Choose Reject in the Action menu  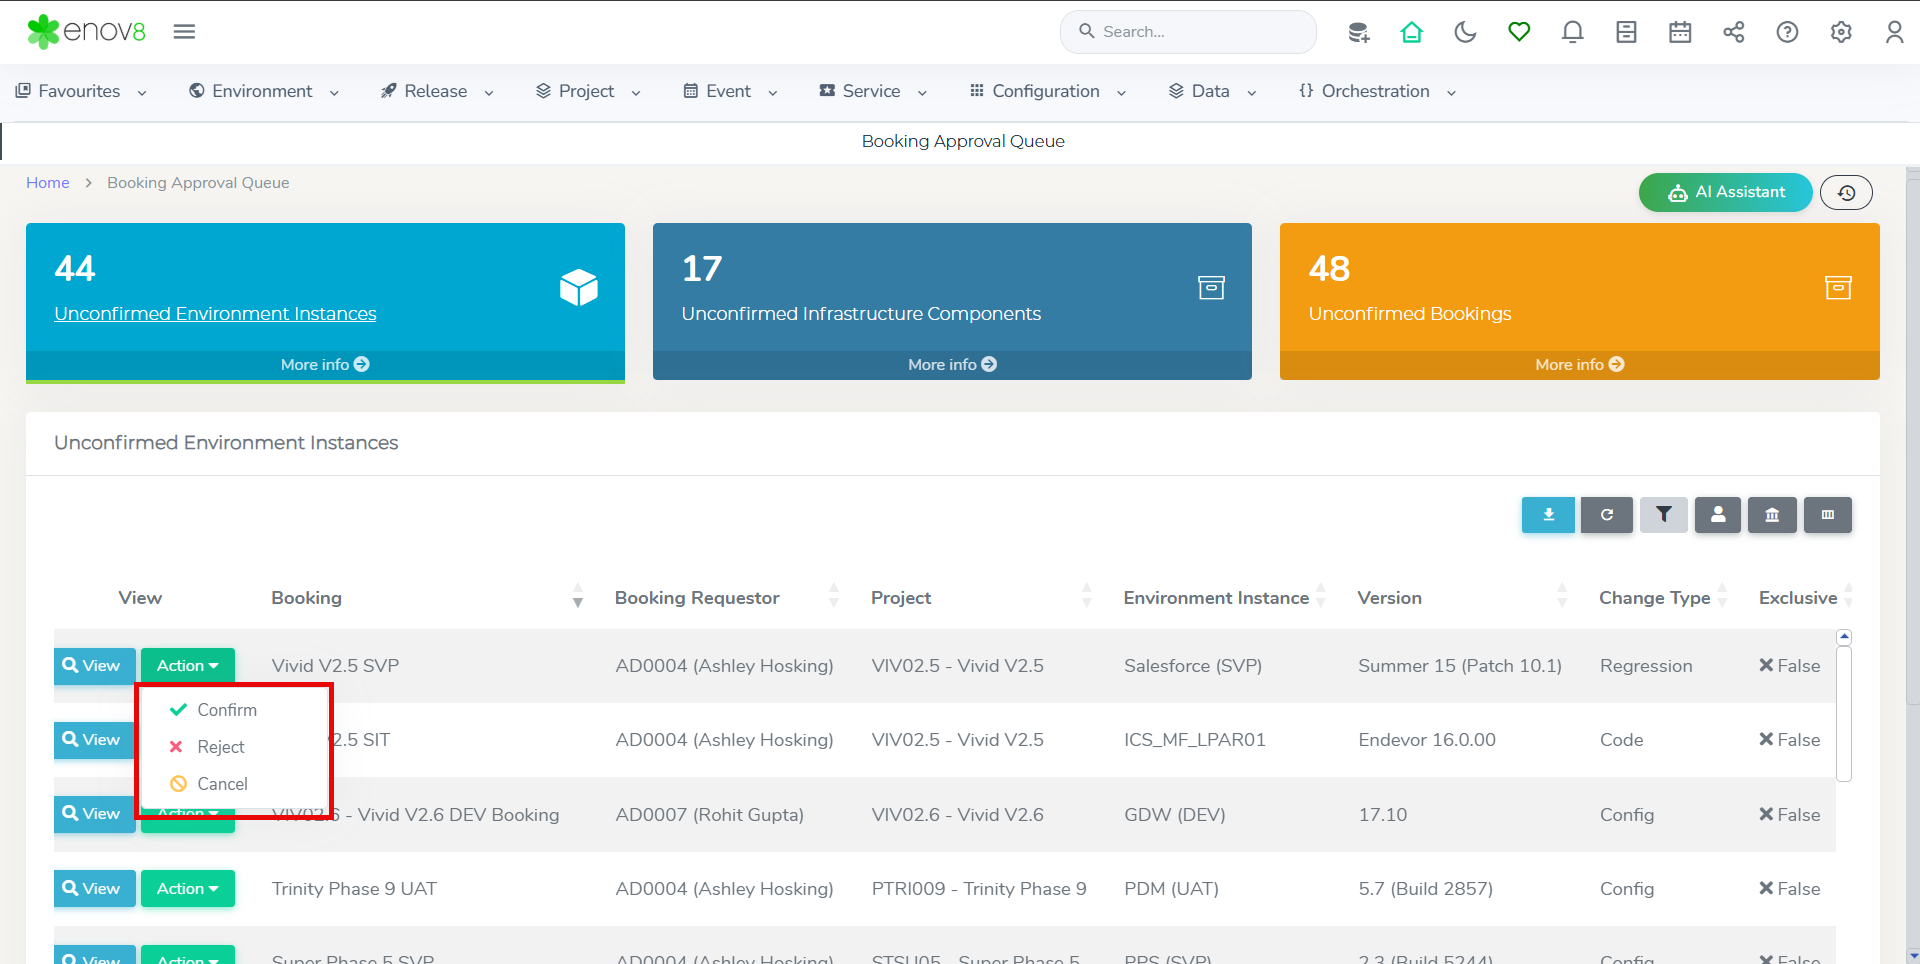point(220,747)
